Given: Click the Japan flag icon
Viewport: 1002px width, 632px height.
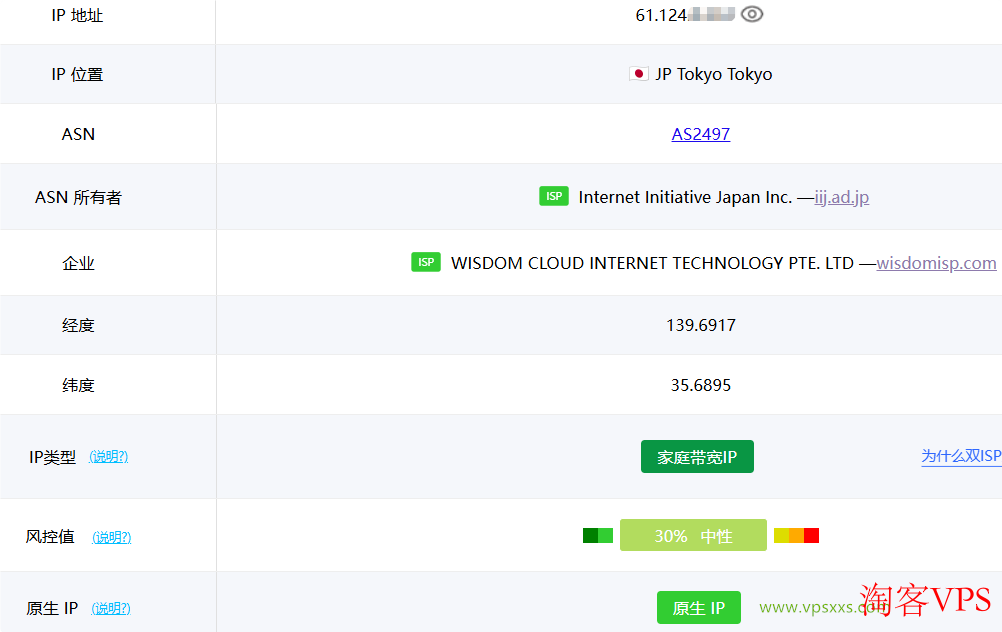Looking at the screenshot, I should coord(638,74).
